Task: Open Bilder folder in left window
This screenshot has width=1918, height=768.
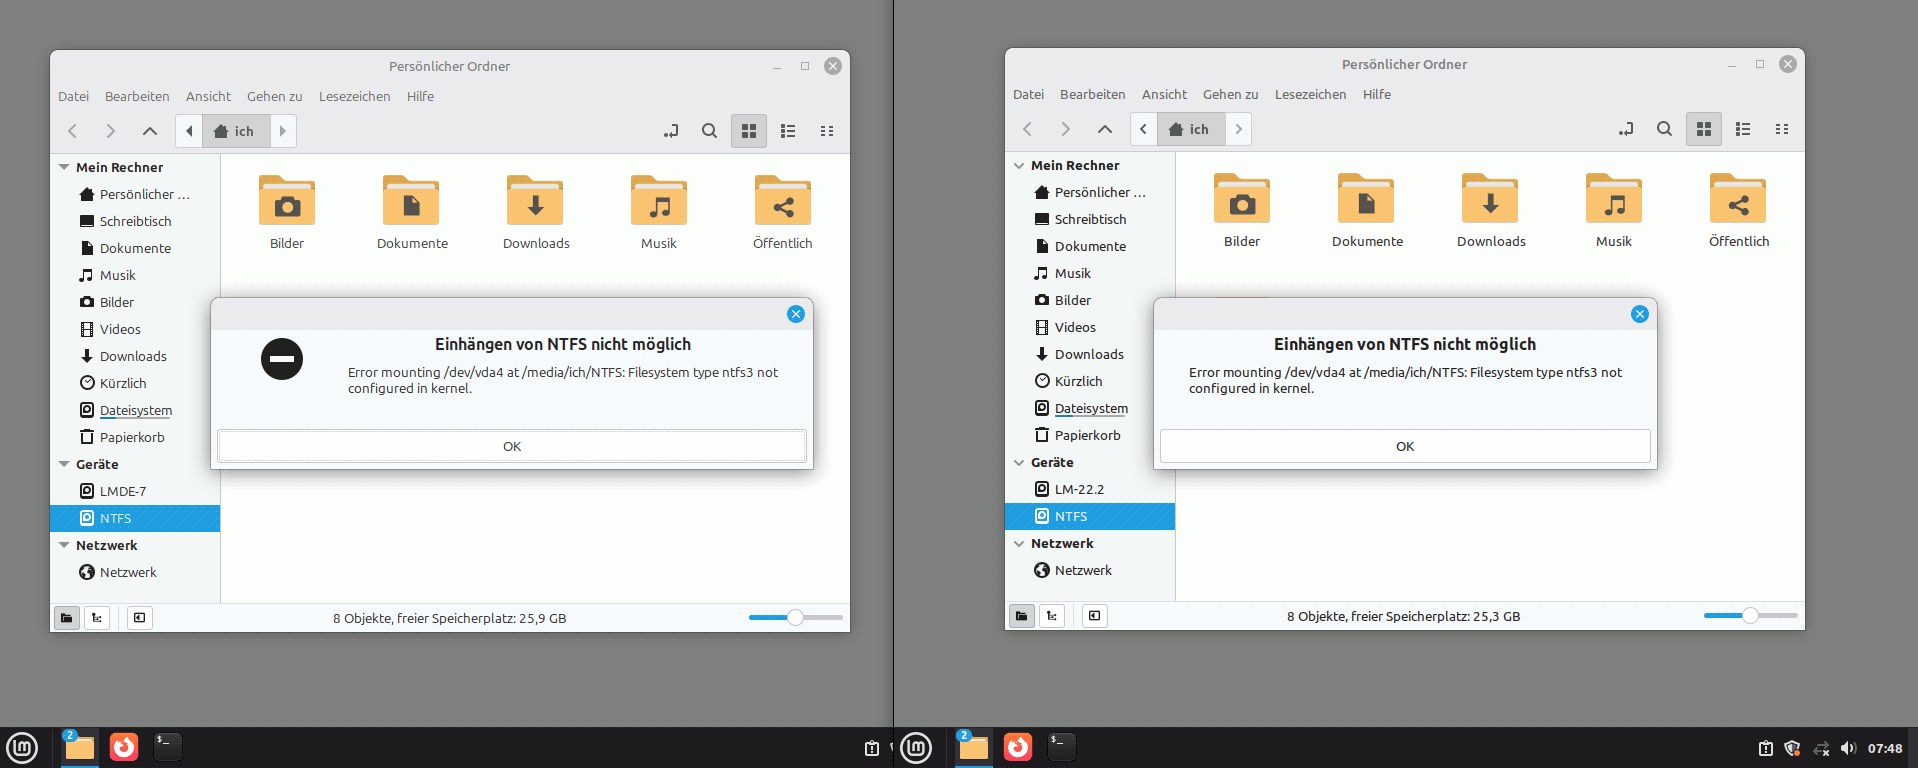Action: 287,211
